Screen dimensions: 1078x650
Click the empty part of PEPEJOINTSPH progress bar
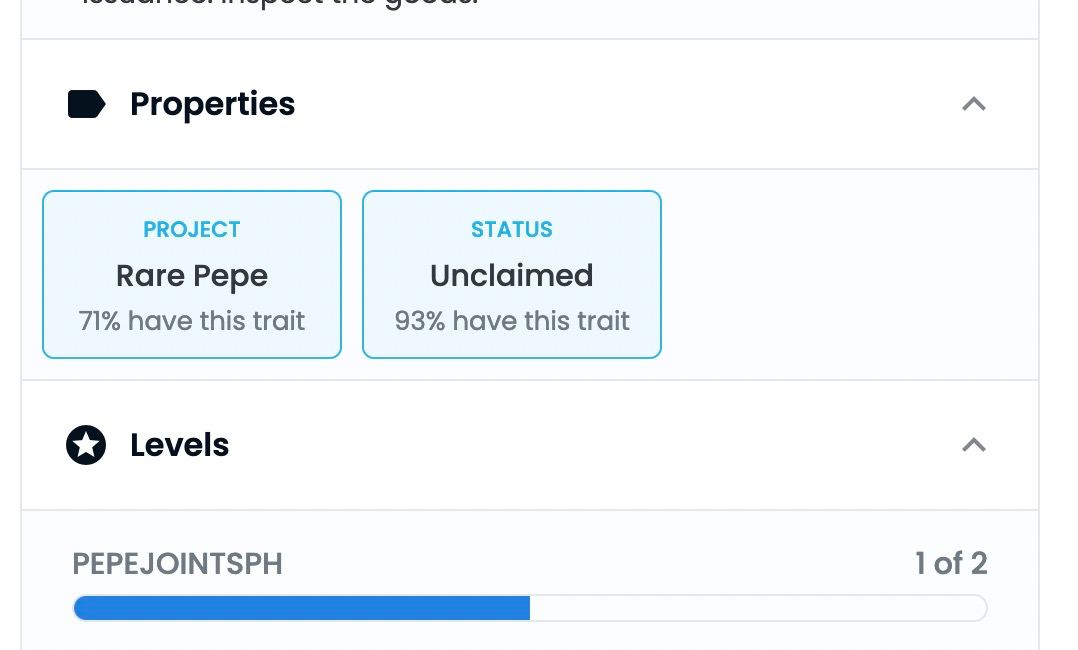pyautogui.click(x=758, y=608)
